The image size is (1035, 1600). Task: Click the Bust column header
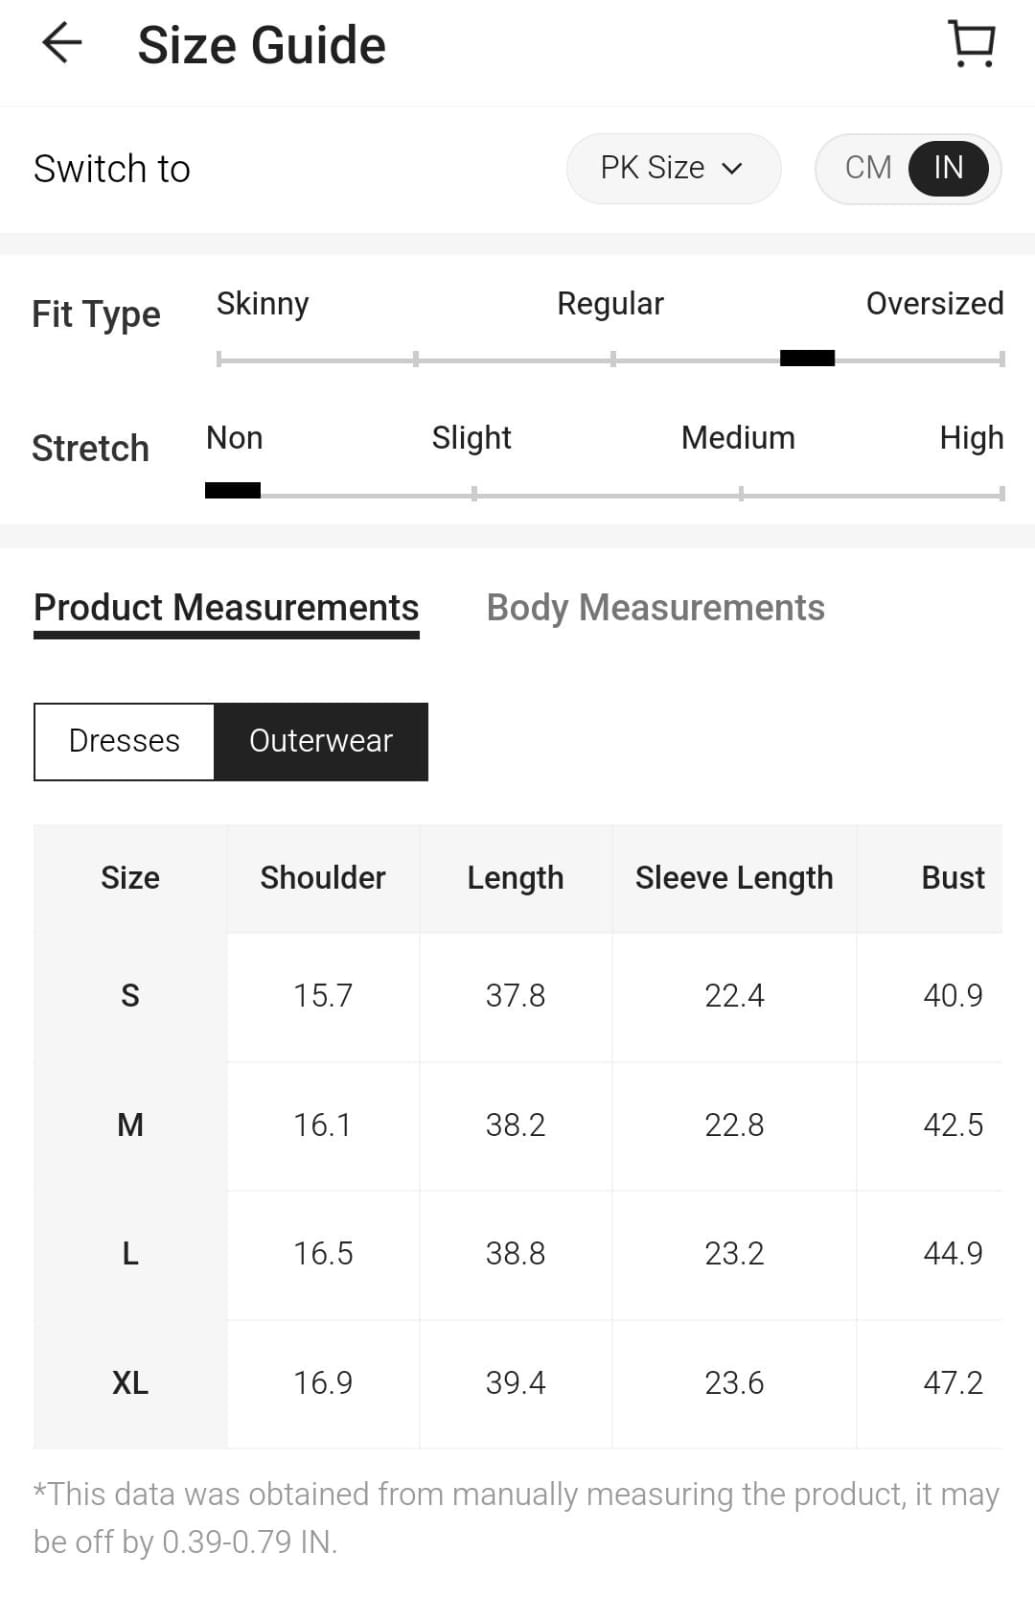tap(952, 878)
